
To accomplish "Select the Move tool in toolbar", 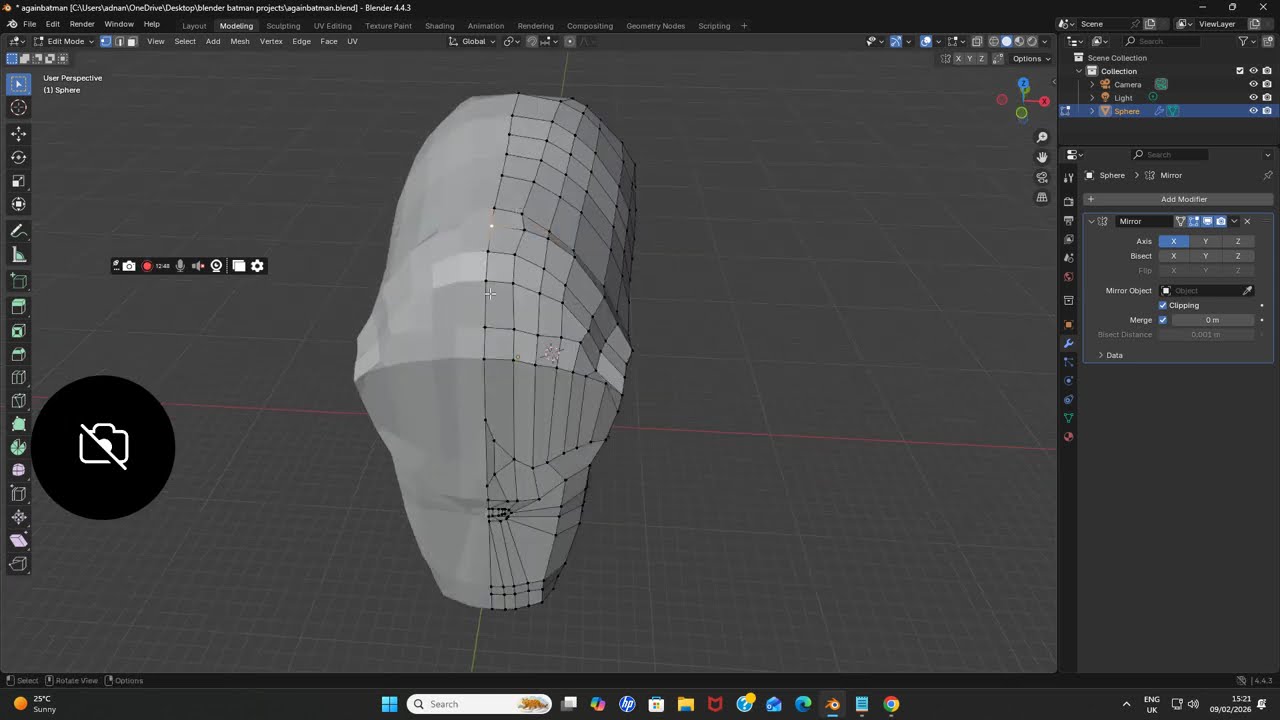I will [x=18, y=134].
